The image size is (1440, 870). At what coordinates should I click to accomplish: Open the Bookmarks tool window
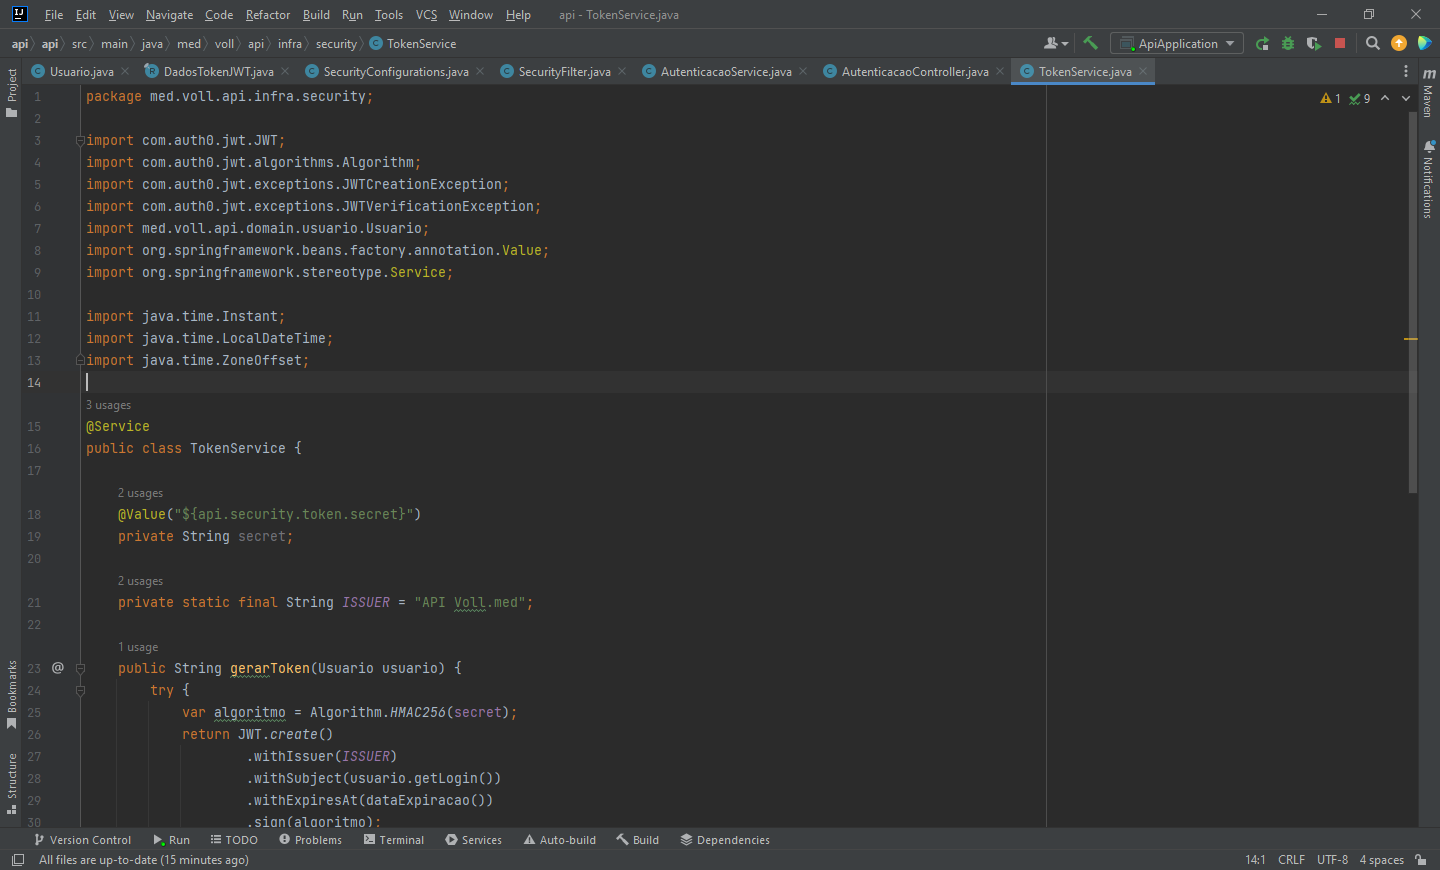tap(12, 694)
